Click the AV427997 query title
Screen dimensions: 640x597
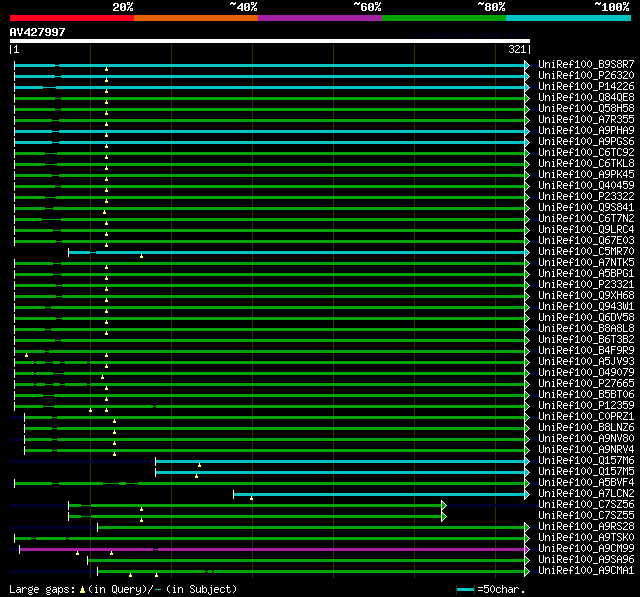coord(38,32)
